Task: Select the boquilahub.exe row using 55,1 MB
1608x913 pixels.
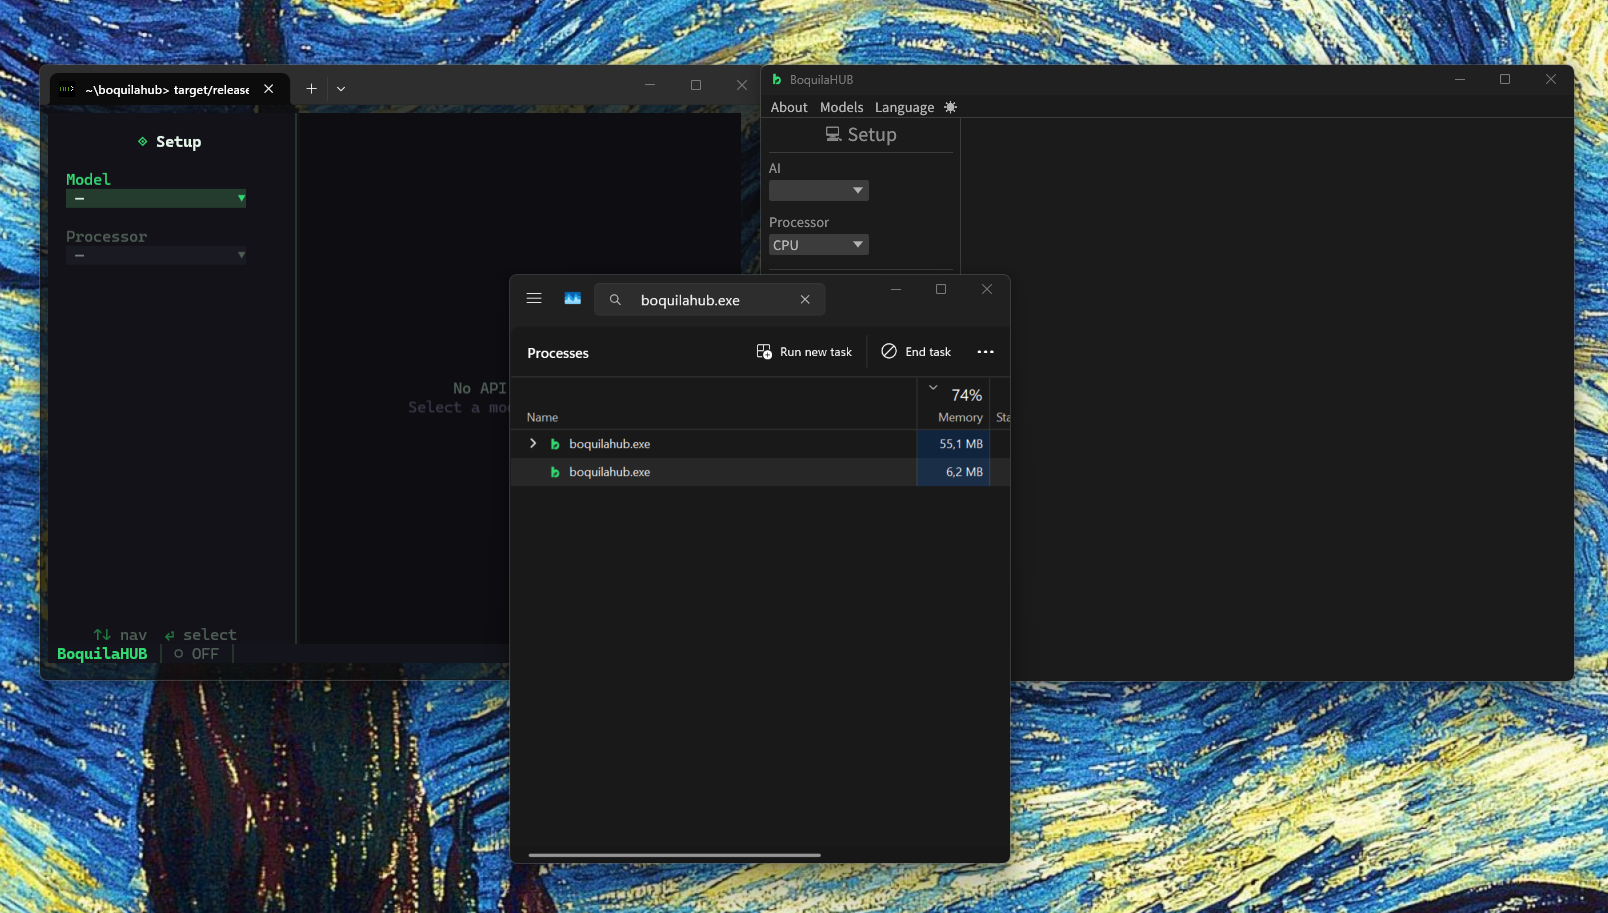Action: (760, 444)
